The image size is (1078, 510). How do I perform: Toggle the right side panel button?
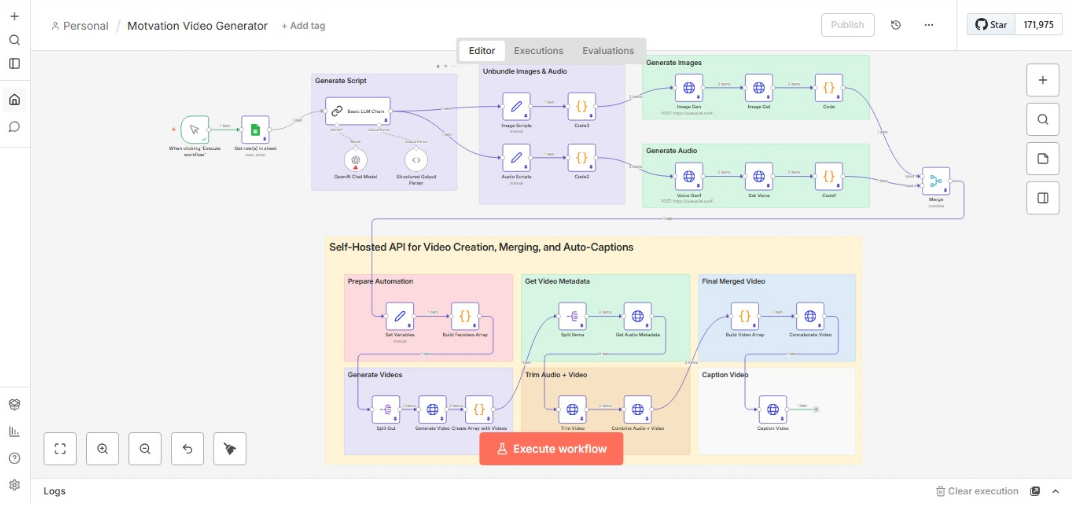pyautogui.click(x=1042, y=198)
